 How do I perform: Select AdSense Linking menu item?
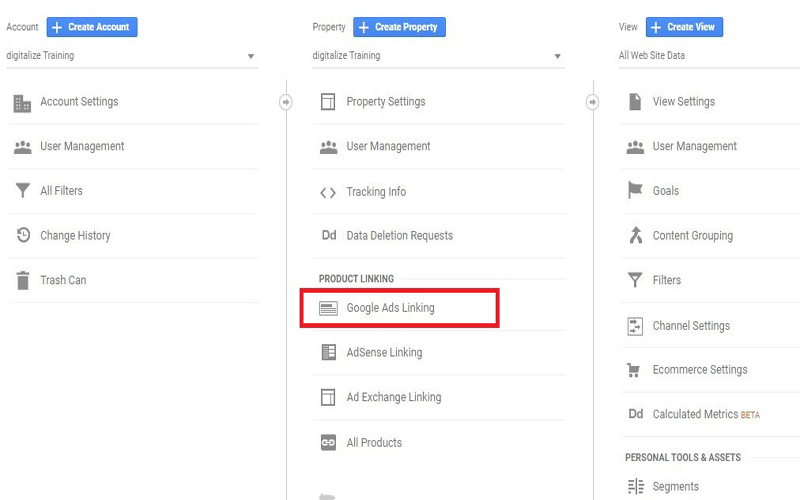click(384, 353)
